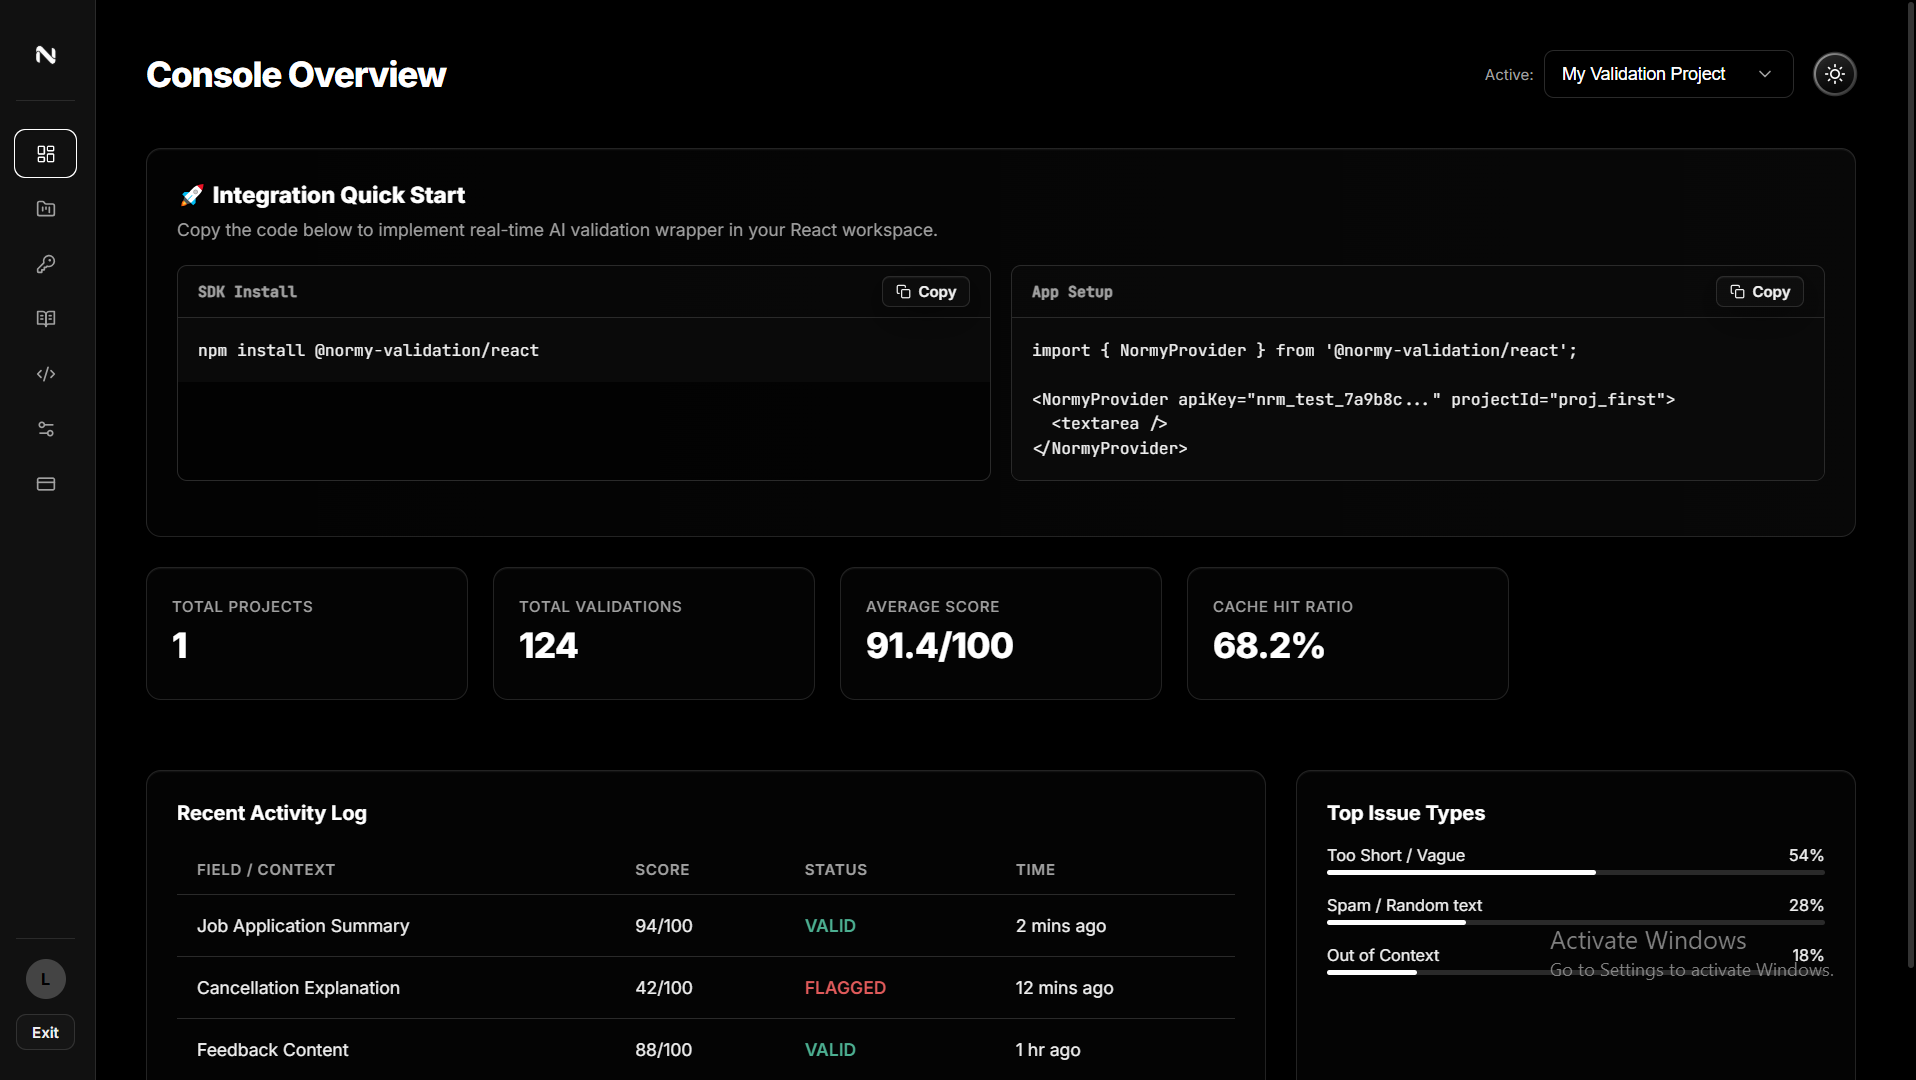The width and height of the screenshot is (1916, 1080).
Task: Click the STATUS column header
Action: pyautogui.click(x=836, y=870)
